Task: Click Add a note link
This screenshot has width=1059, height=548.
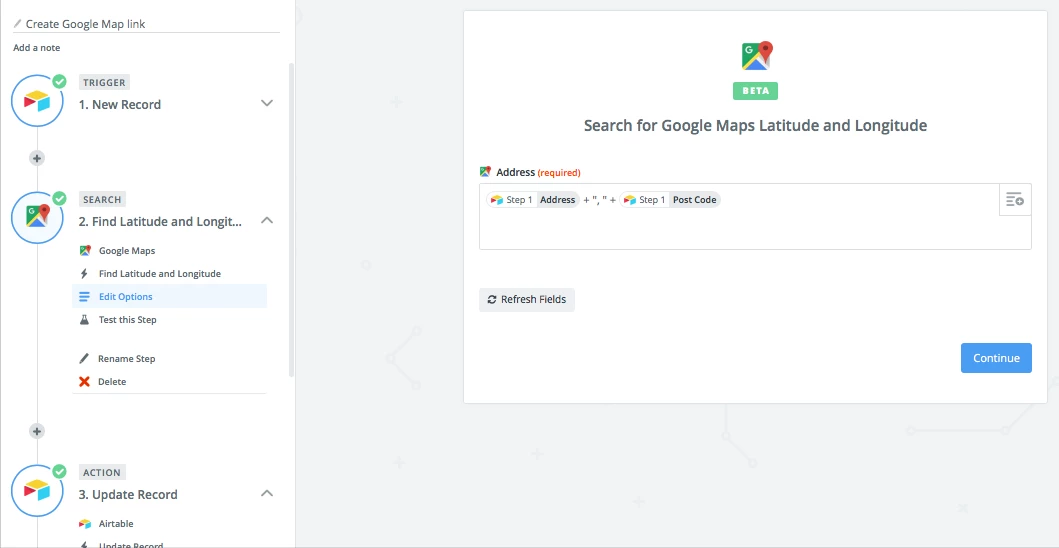Action: (x=36, y=48)
